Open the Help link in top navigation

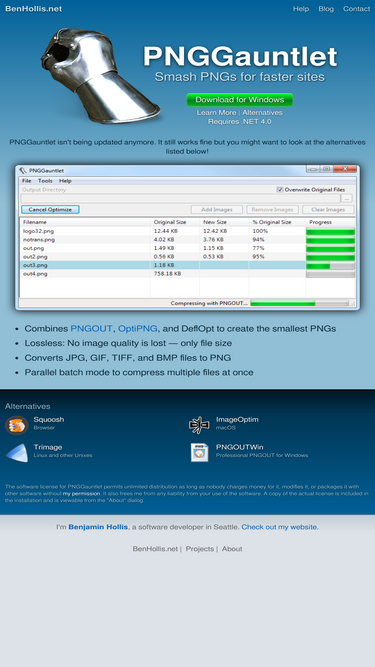click(301, 9)
